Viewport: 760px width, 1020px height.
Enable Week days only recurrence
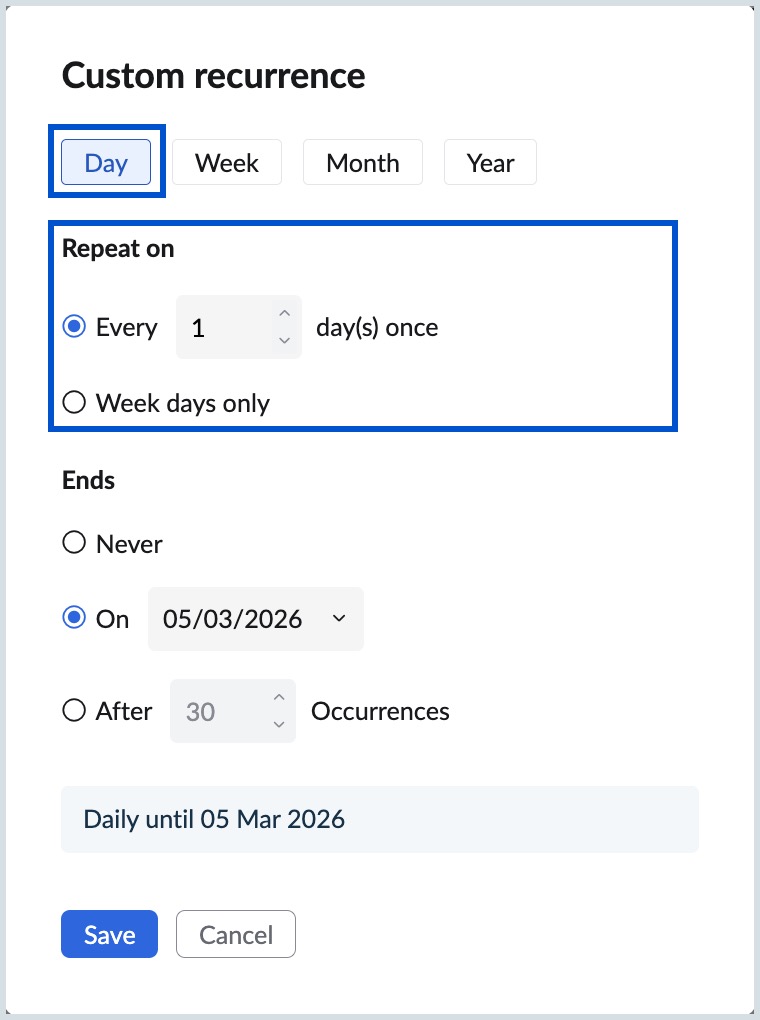(74, 402)
